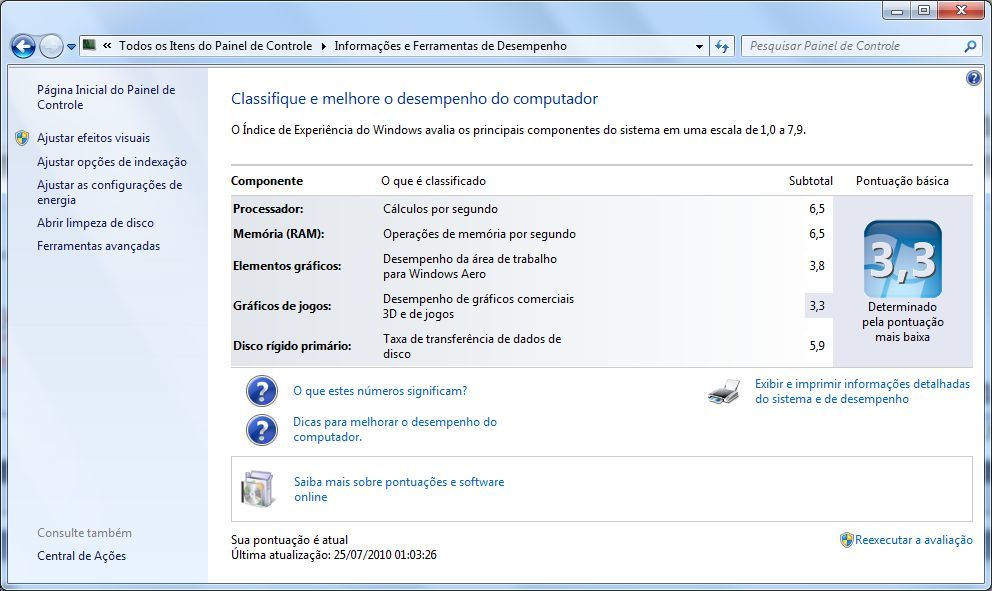Open recent pages dropdown beside navigation arrows
Viewport: 992px width, 591px height.
(71, 47)
